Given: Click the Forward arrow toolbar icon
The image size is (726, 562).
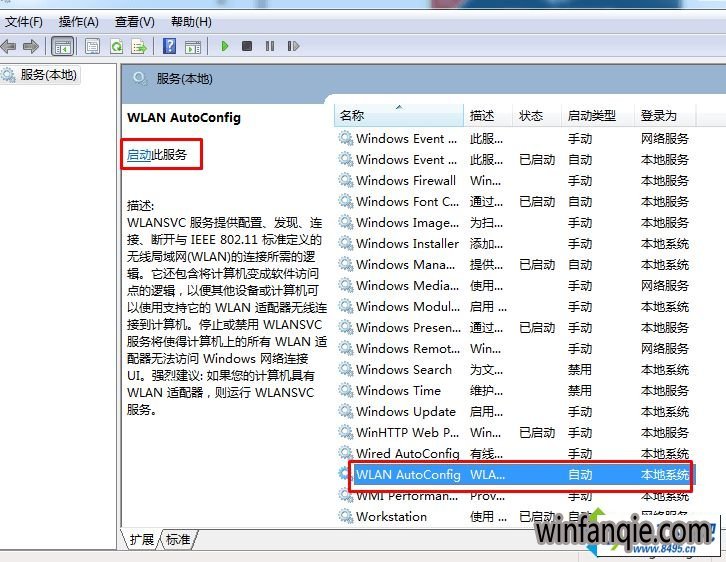Looking at the screenshot, I should pos(31,46).
